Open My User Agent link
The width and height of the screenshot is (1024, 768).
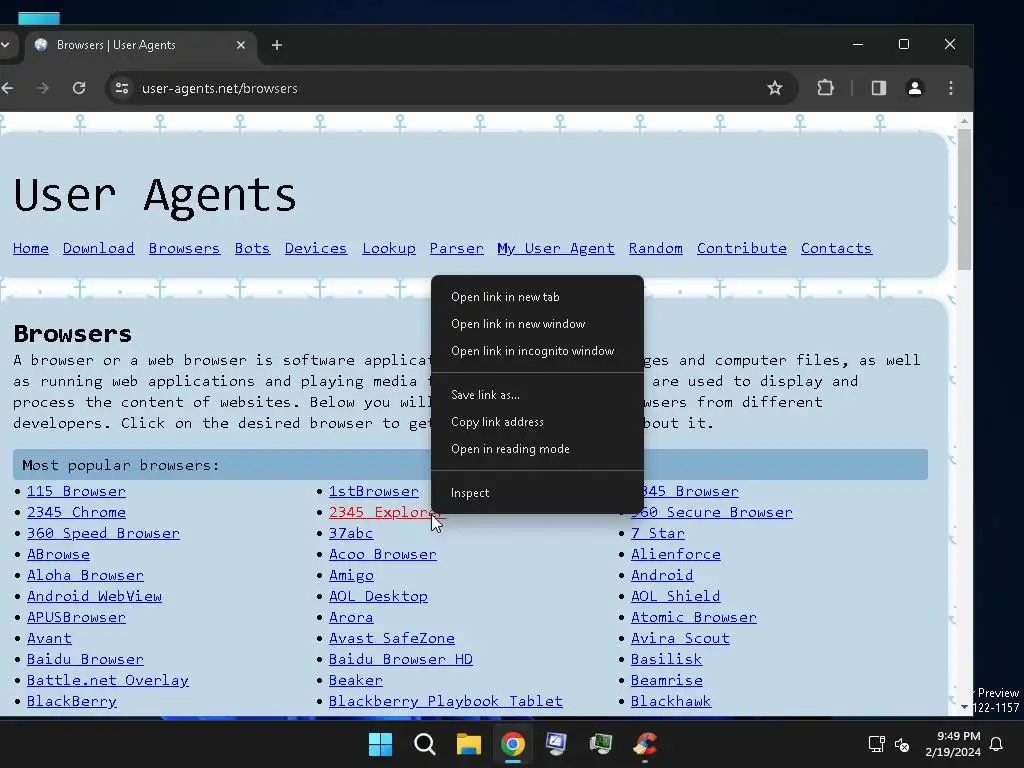[556, 248]
